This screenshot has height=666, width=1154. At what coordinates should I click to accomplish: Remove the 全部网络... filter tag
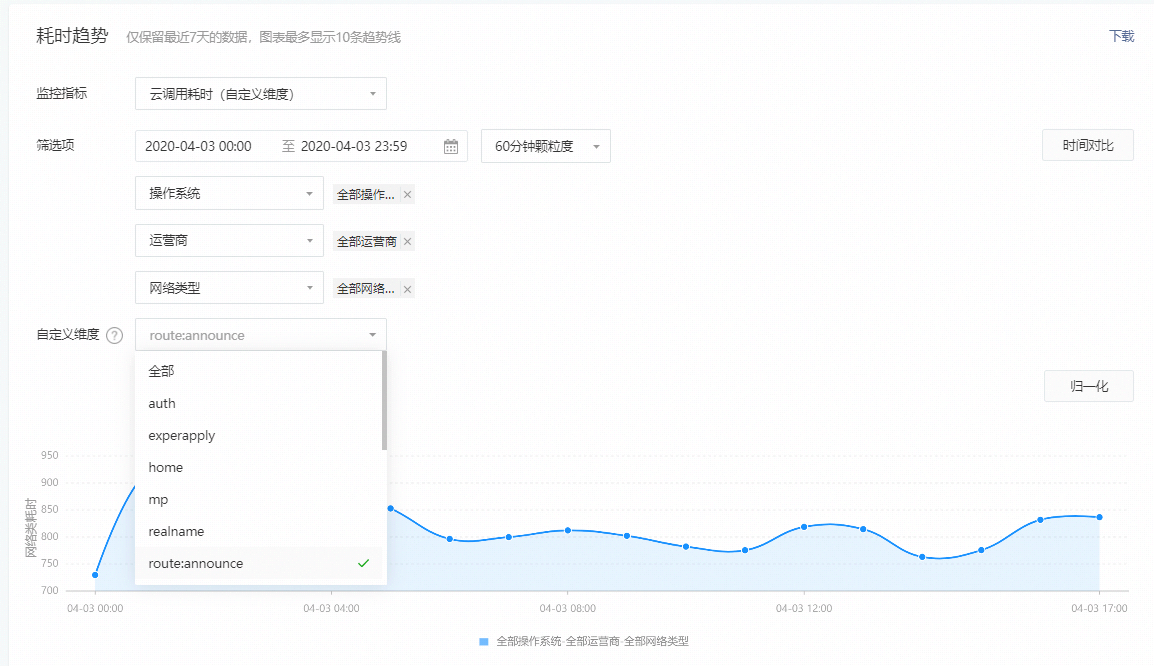pos(407,289)
